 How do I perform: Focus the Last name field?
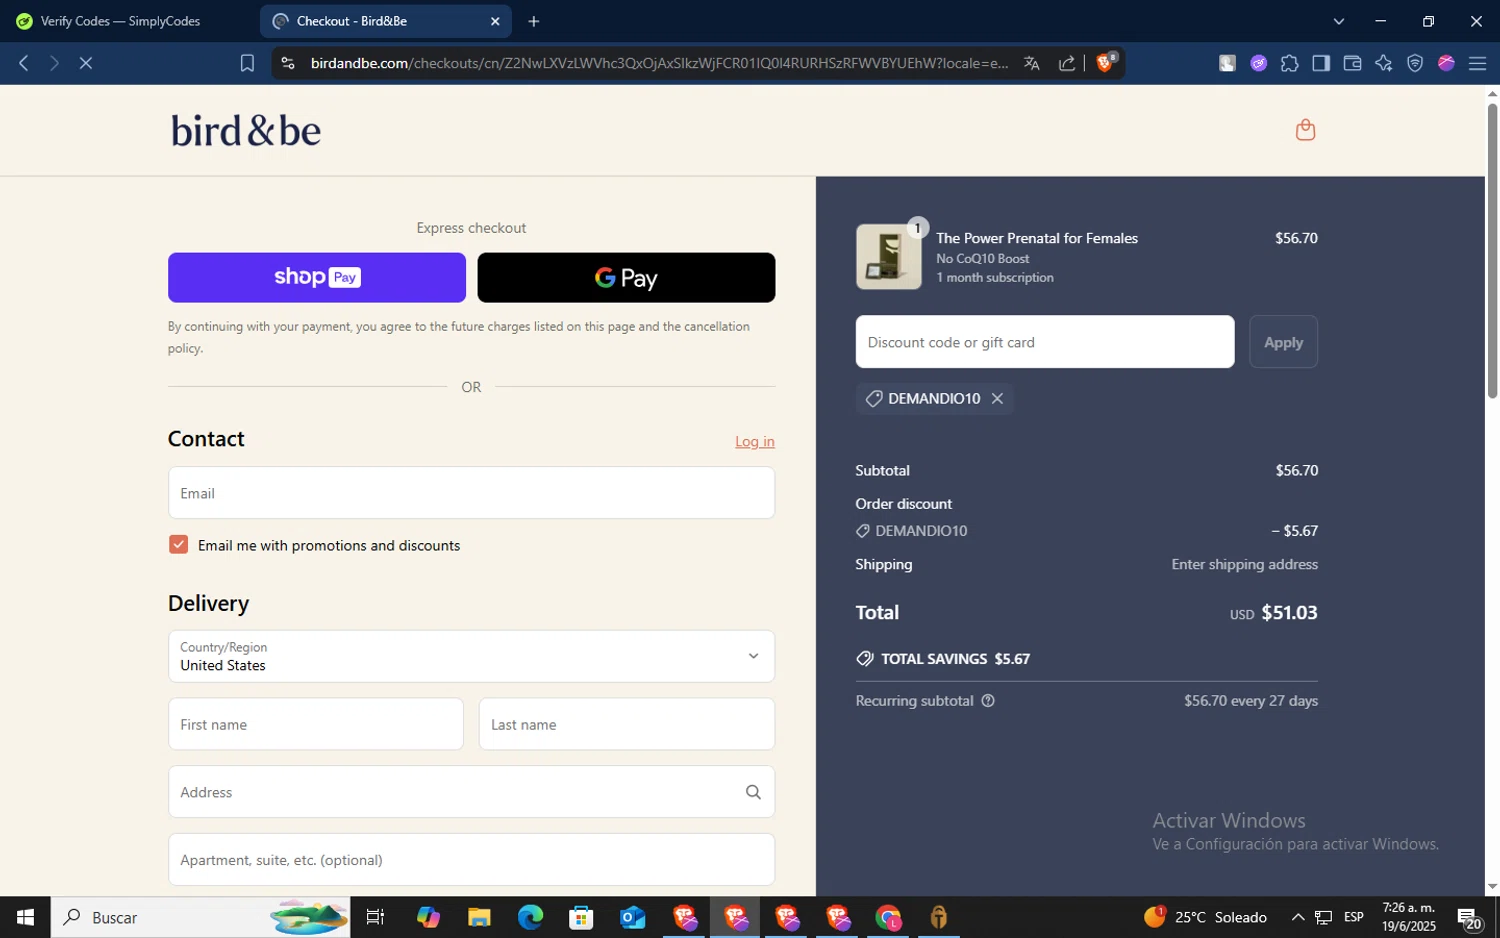[627, 724]
